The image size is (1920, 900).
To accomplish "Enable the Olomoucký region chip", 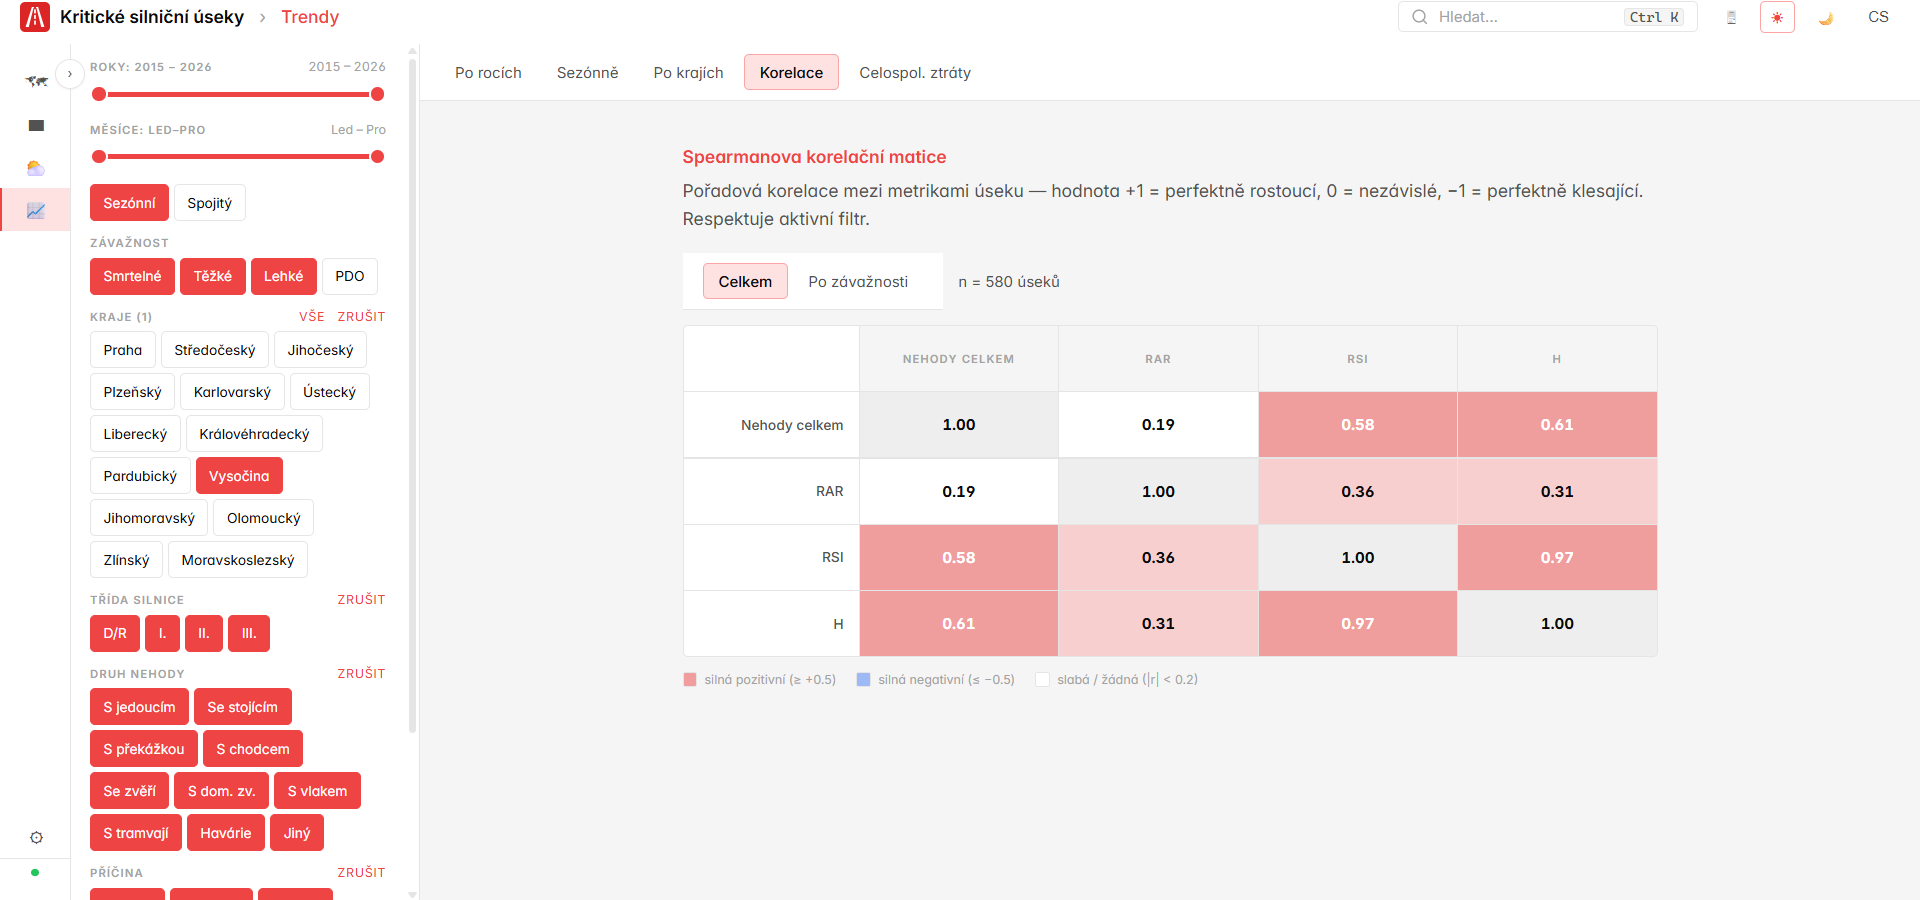I will click(263, 518).
